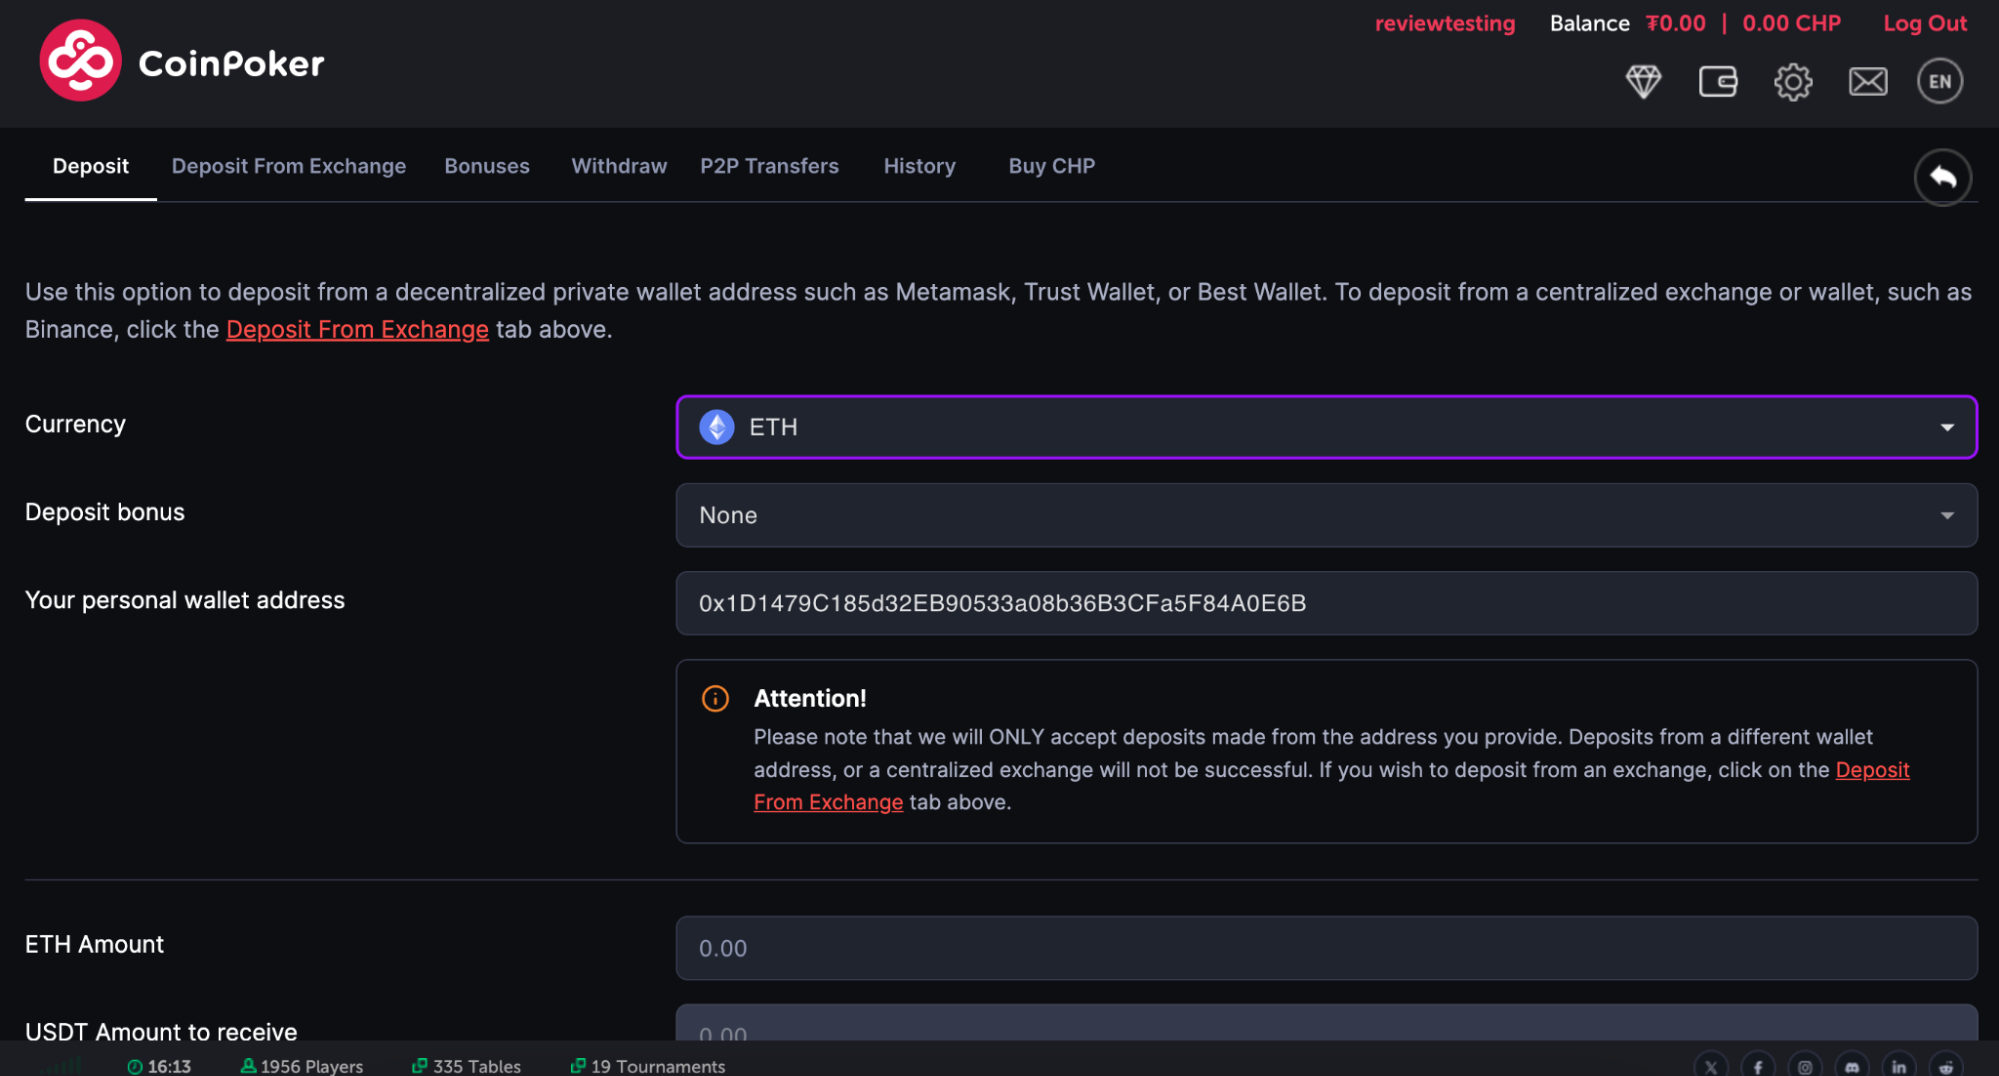Viewport: 1999px width, 1076px height.
Task: Open the Deposit From Exchange tab
Action: [x=289, y=166]
